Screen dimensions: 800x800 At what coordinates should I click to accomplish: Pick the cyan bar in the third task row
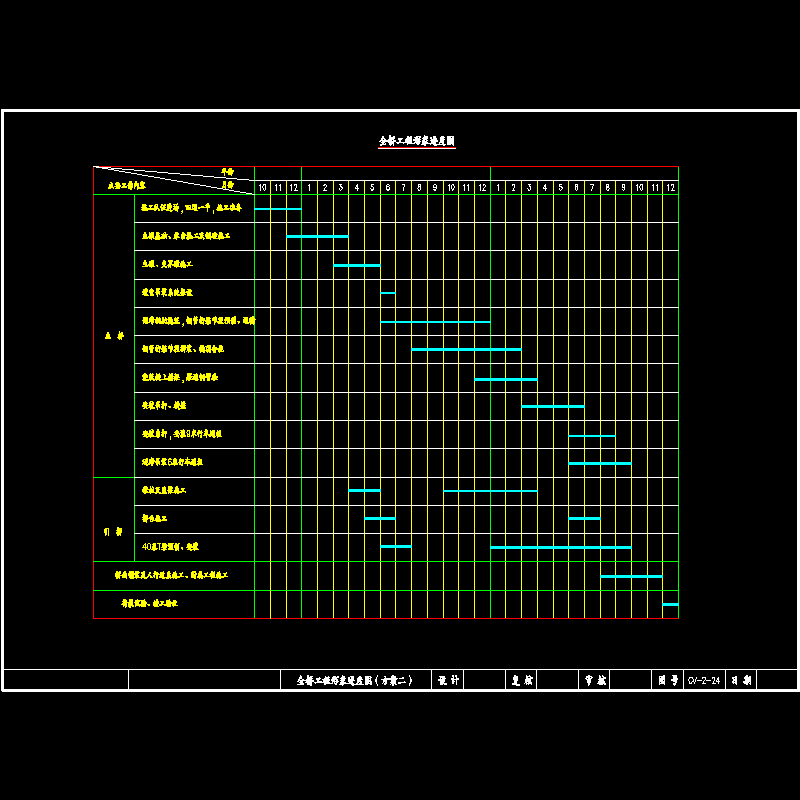356,265
